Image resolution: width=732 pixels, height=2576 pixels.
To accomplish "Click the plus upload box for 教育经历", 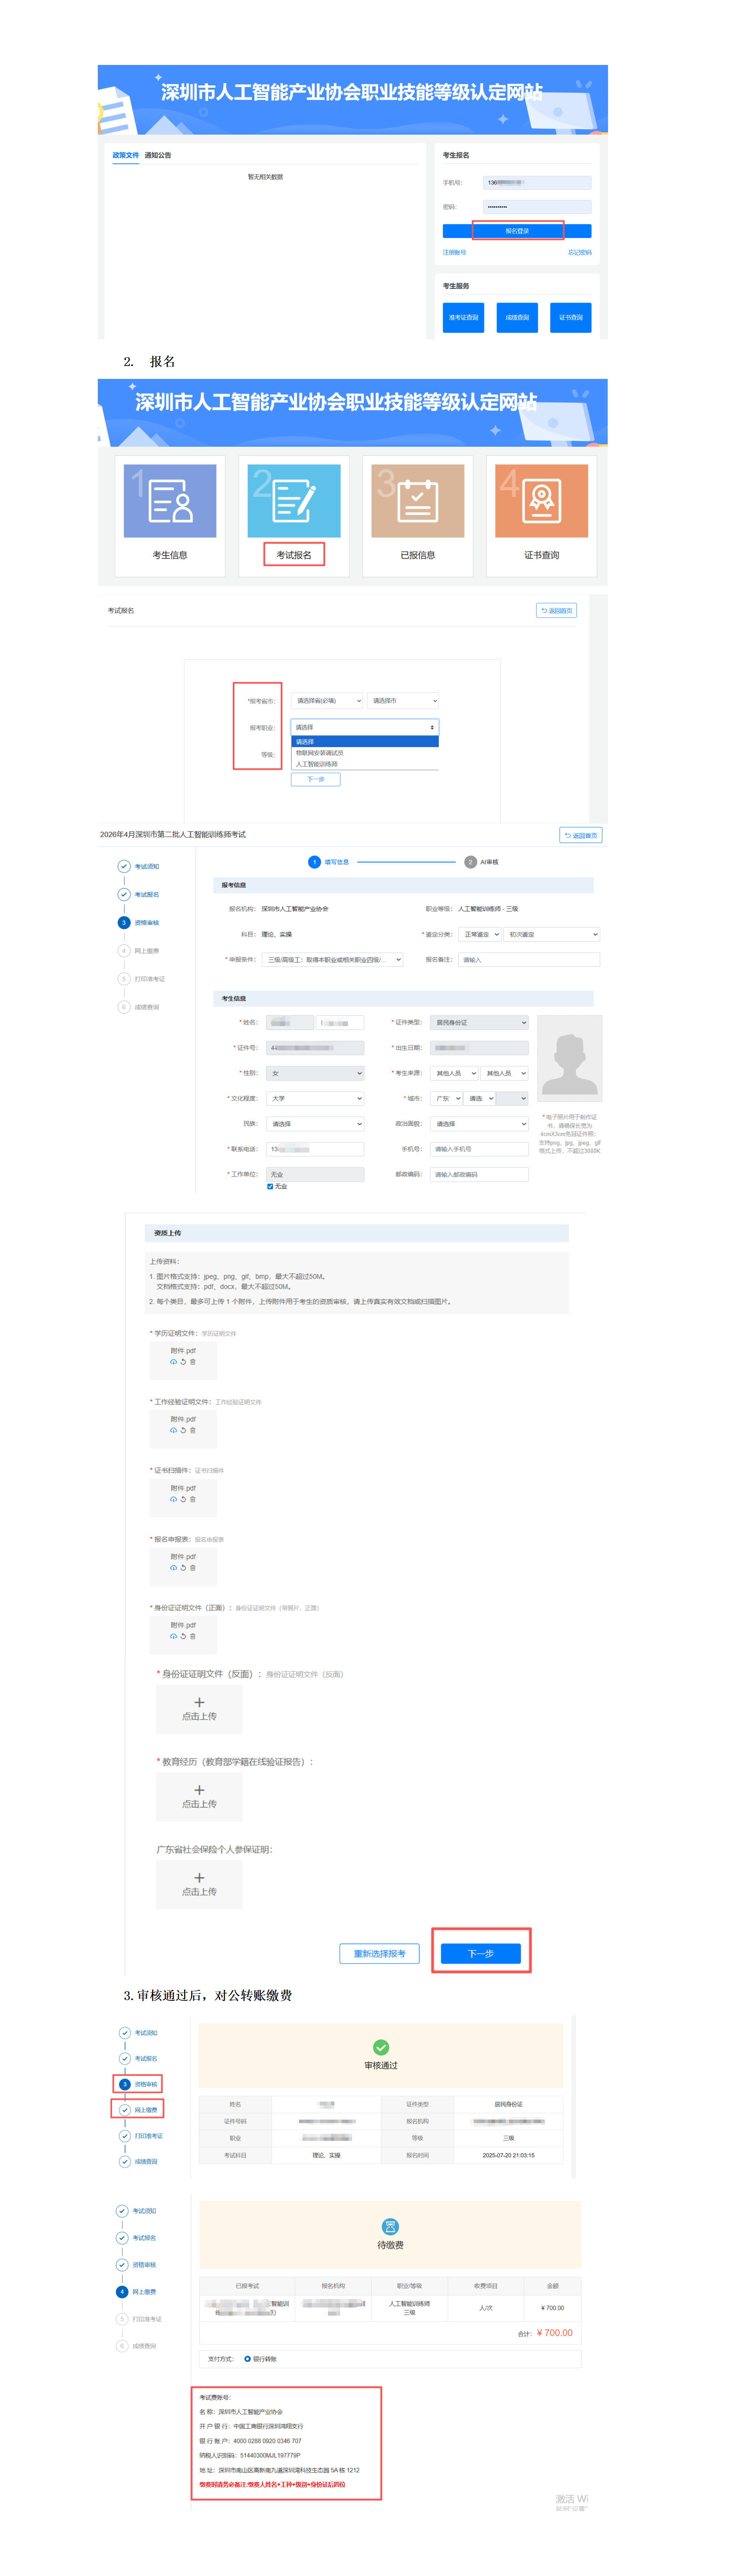I will 199,1797.
